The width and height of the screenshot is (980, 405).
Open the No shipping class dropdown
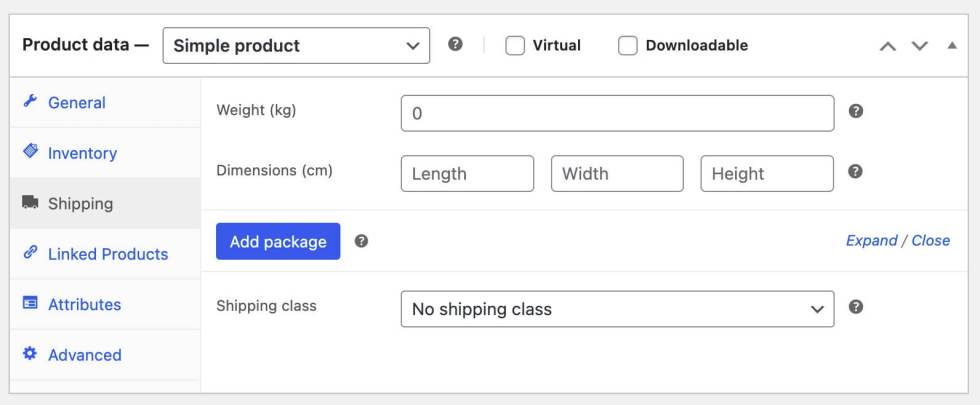point(617,309)
